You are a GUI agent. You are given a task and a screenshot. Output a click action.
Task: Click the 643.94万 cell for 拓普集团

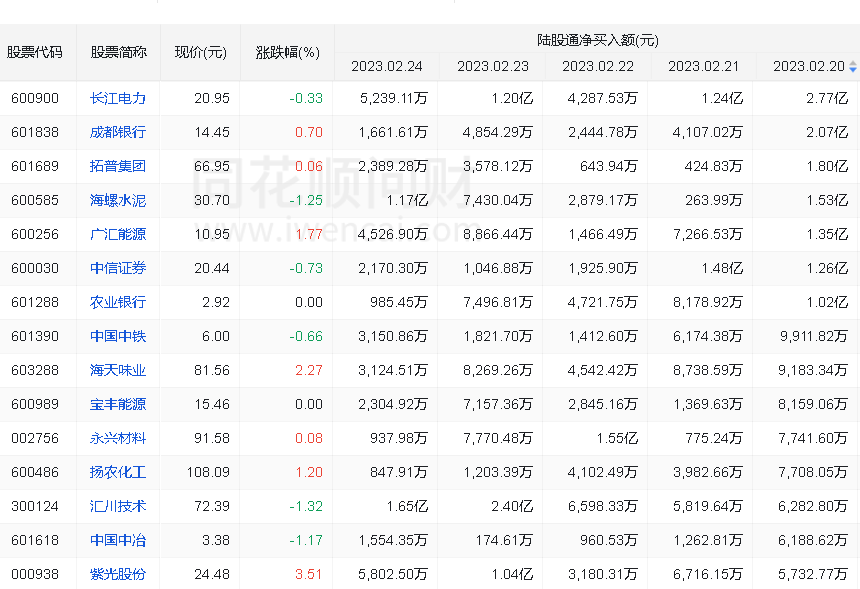[x=609, y=166]
